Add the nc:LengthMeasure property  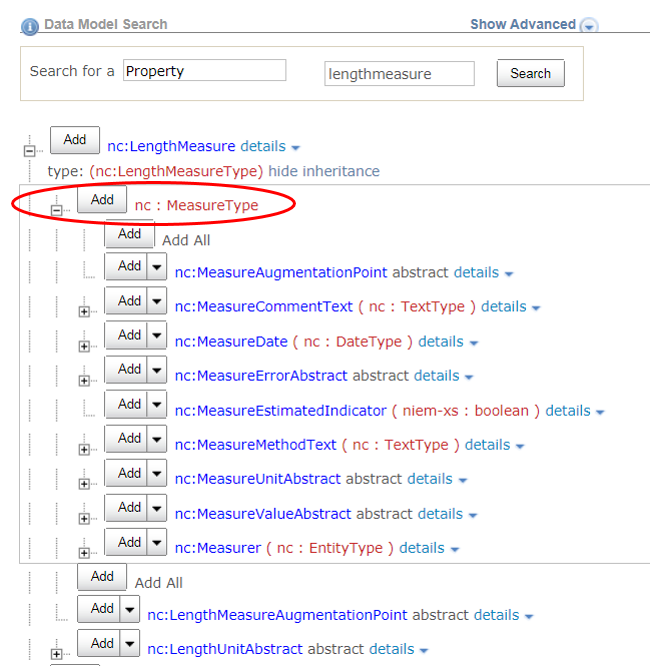(75, 140)
